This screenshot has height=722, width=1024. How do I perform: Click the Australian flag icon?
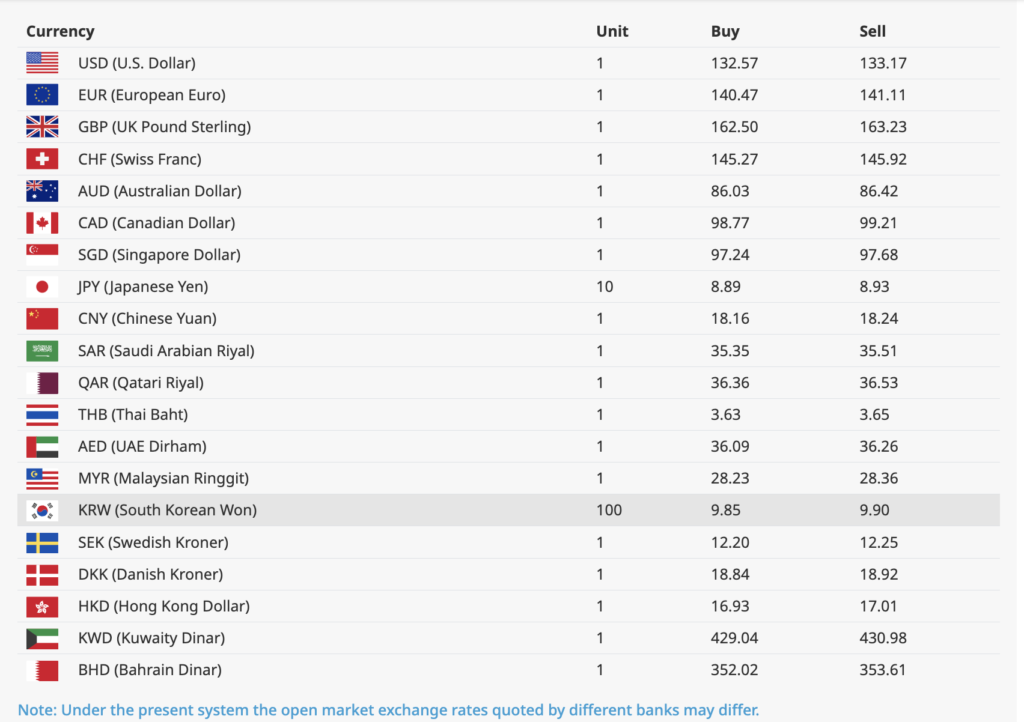click(x=42, y=191)
